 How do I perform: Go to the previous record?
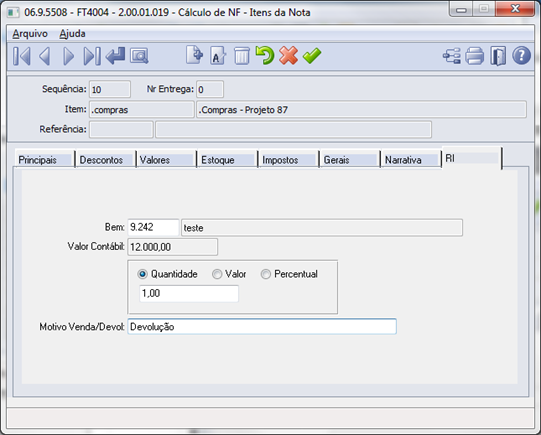[x=45, y=56]
